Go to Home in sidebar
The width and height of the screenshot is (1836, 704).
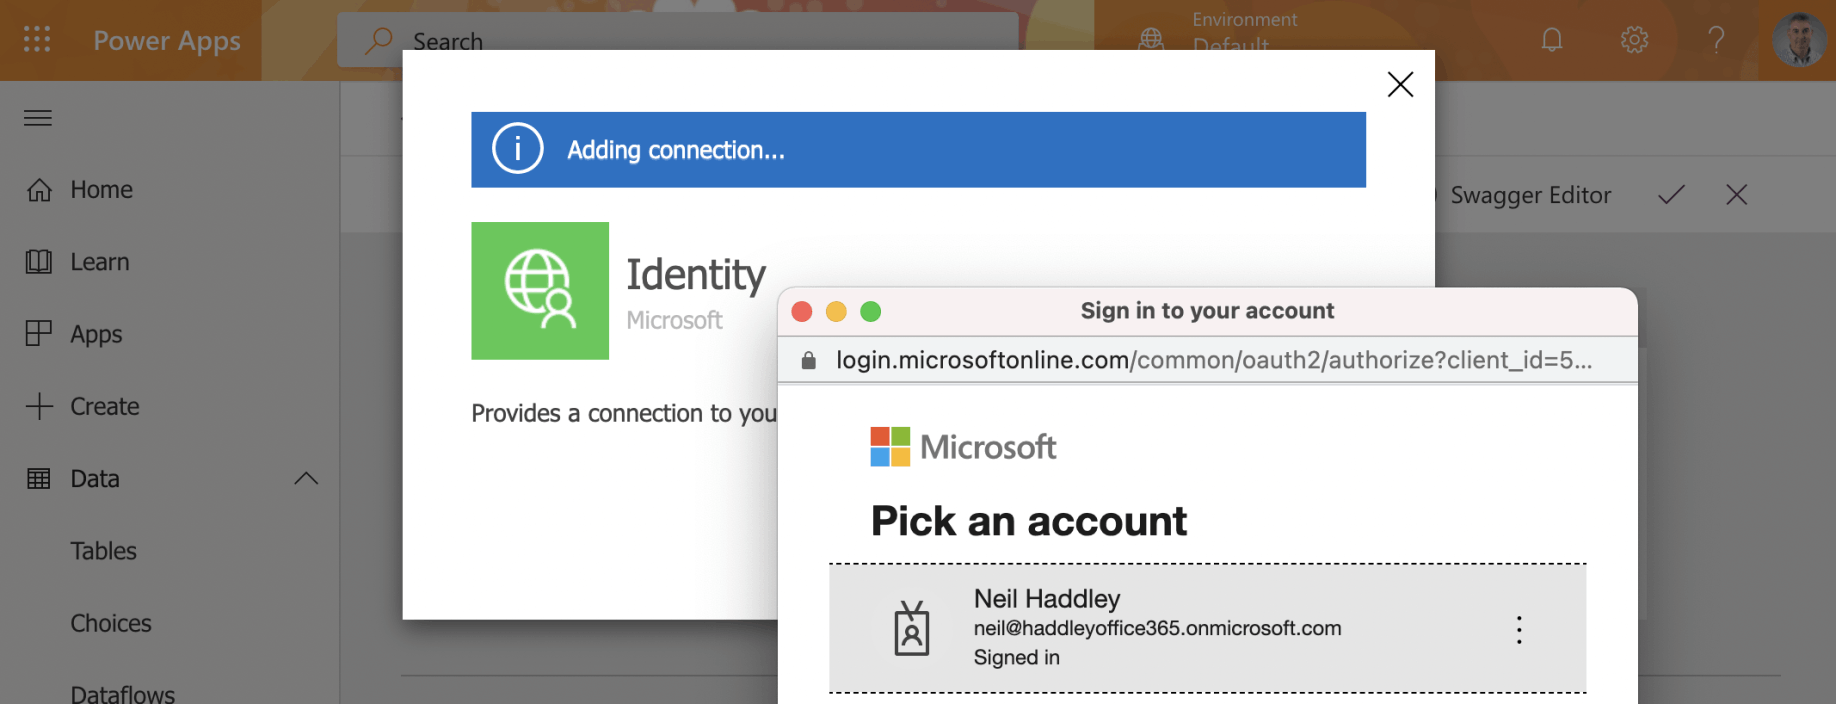click(100, 190)
